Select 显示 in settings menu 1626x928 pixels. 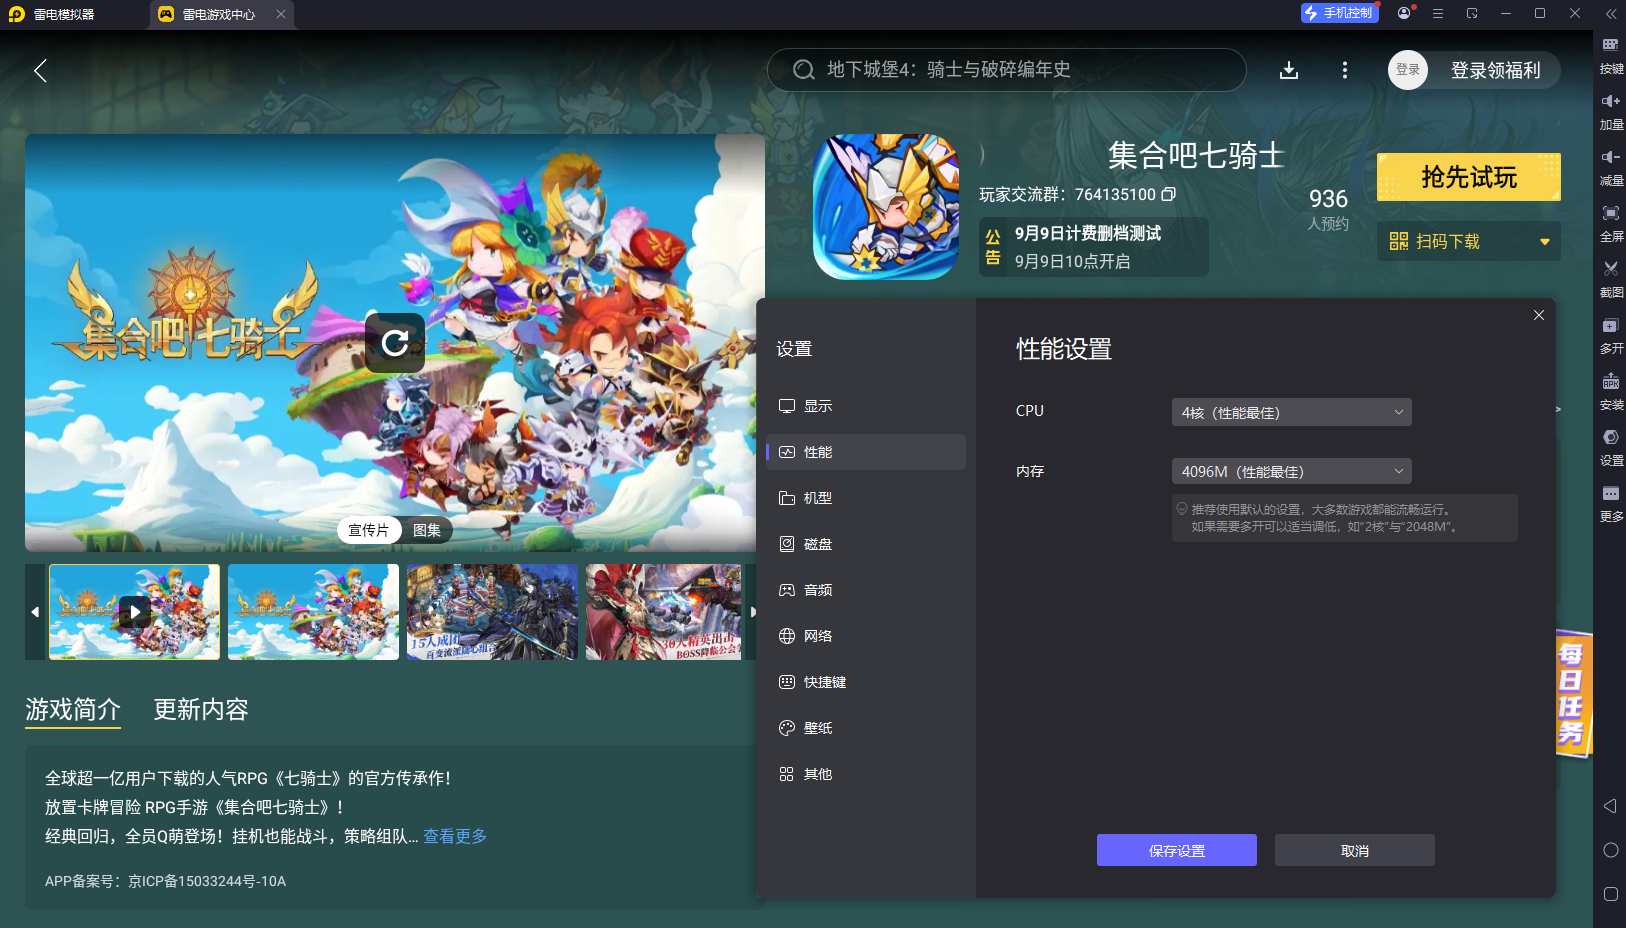pyautogui.click(x=866, y=406)
